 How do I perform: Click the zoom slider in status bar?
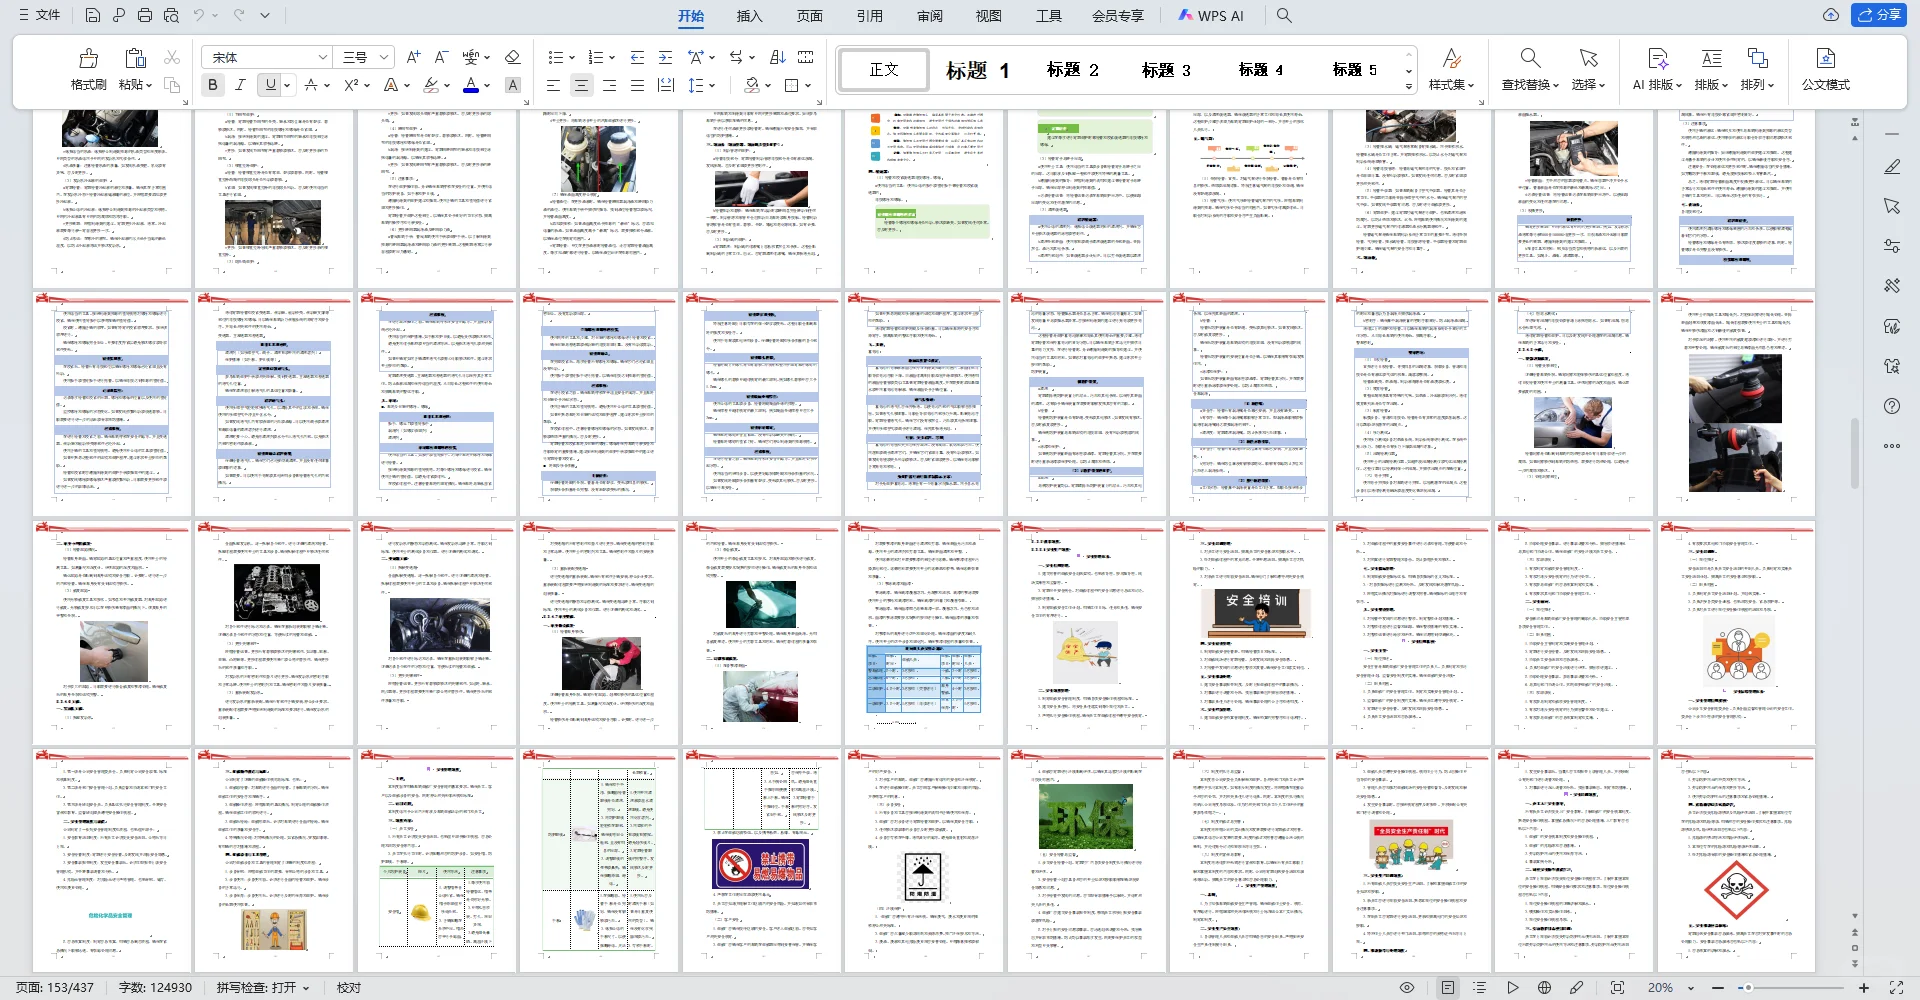(1790, 987)
